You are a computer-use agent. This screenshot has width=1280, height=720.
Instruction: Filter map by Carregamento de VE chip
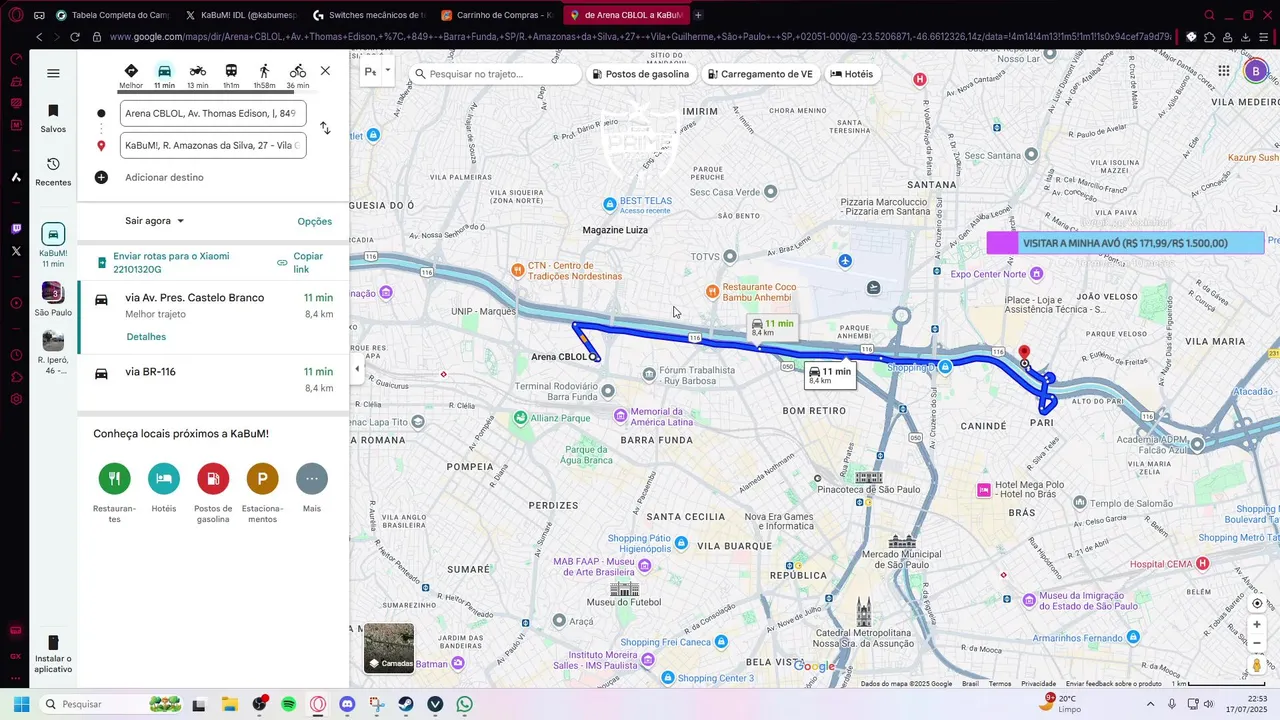pyautogui.click(x=760, y=74)
